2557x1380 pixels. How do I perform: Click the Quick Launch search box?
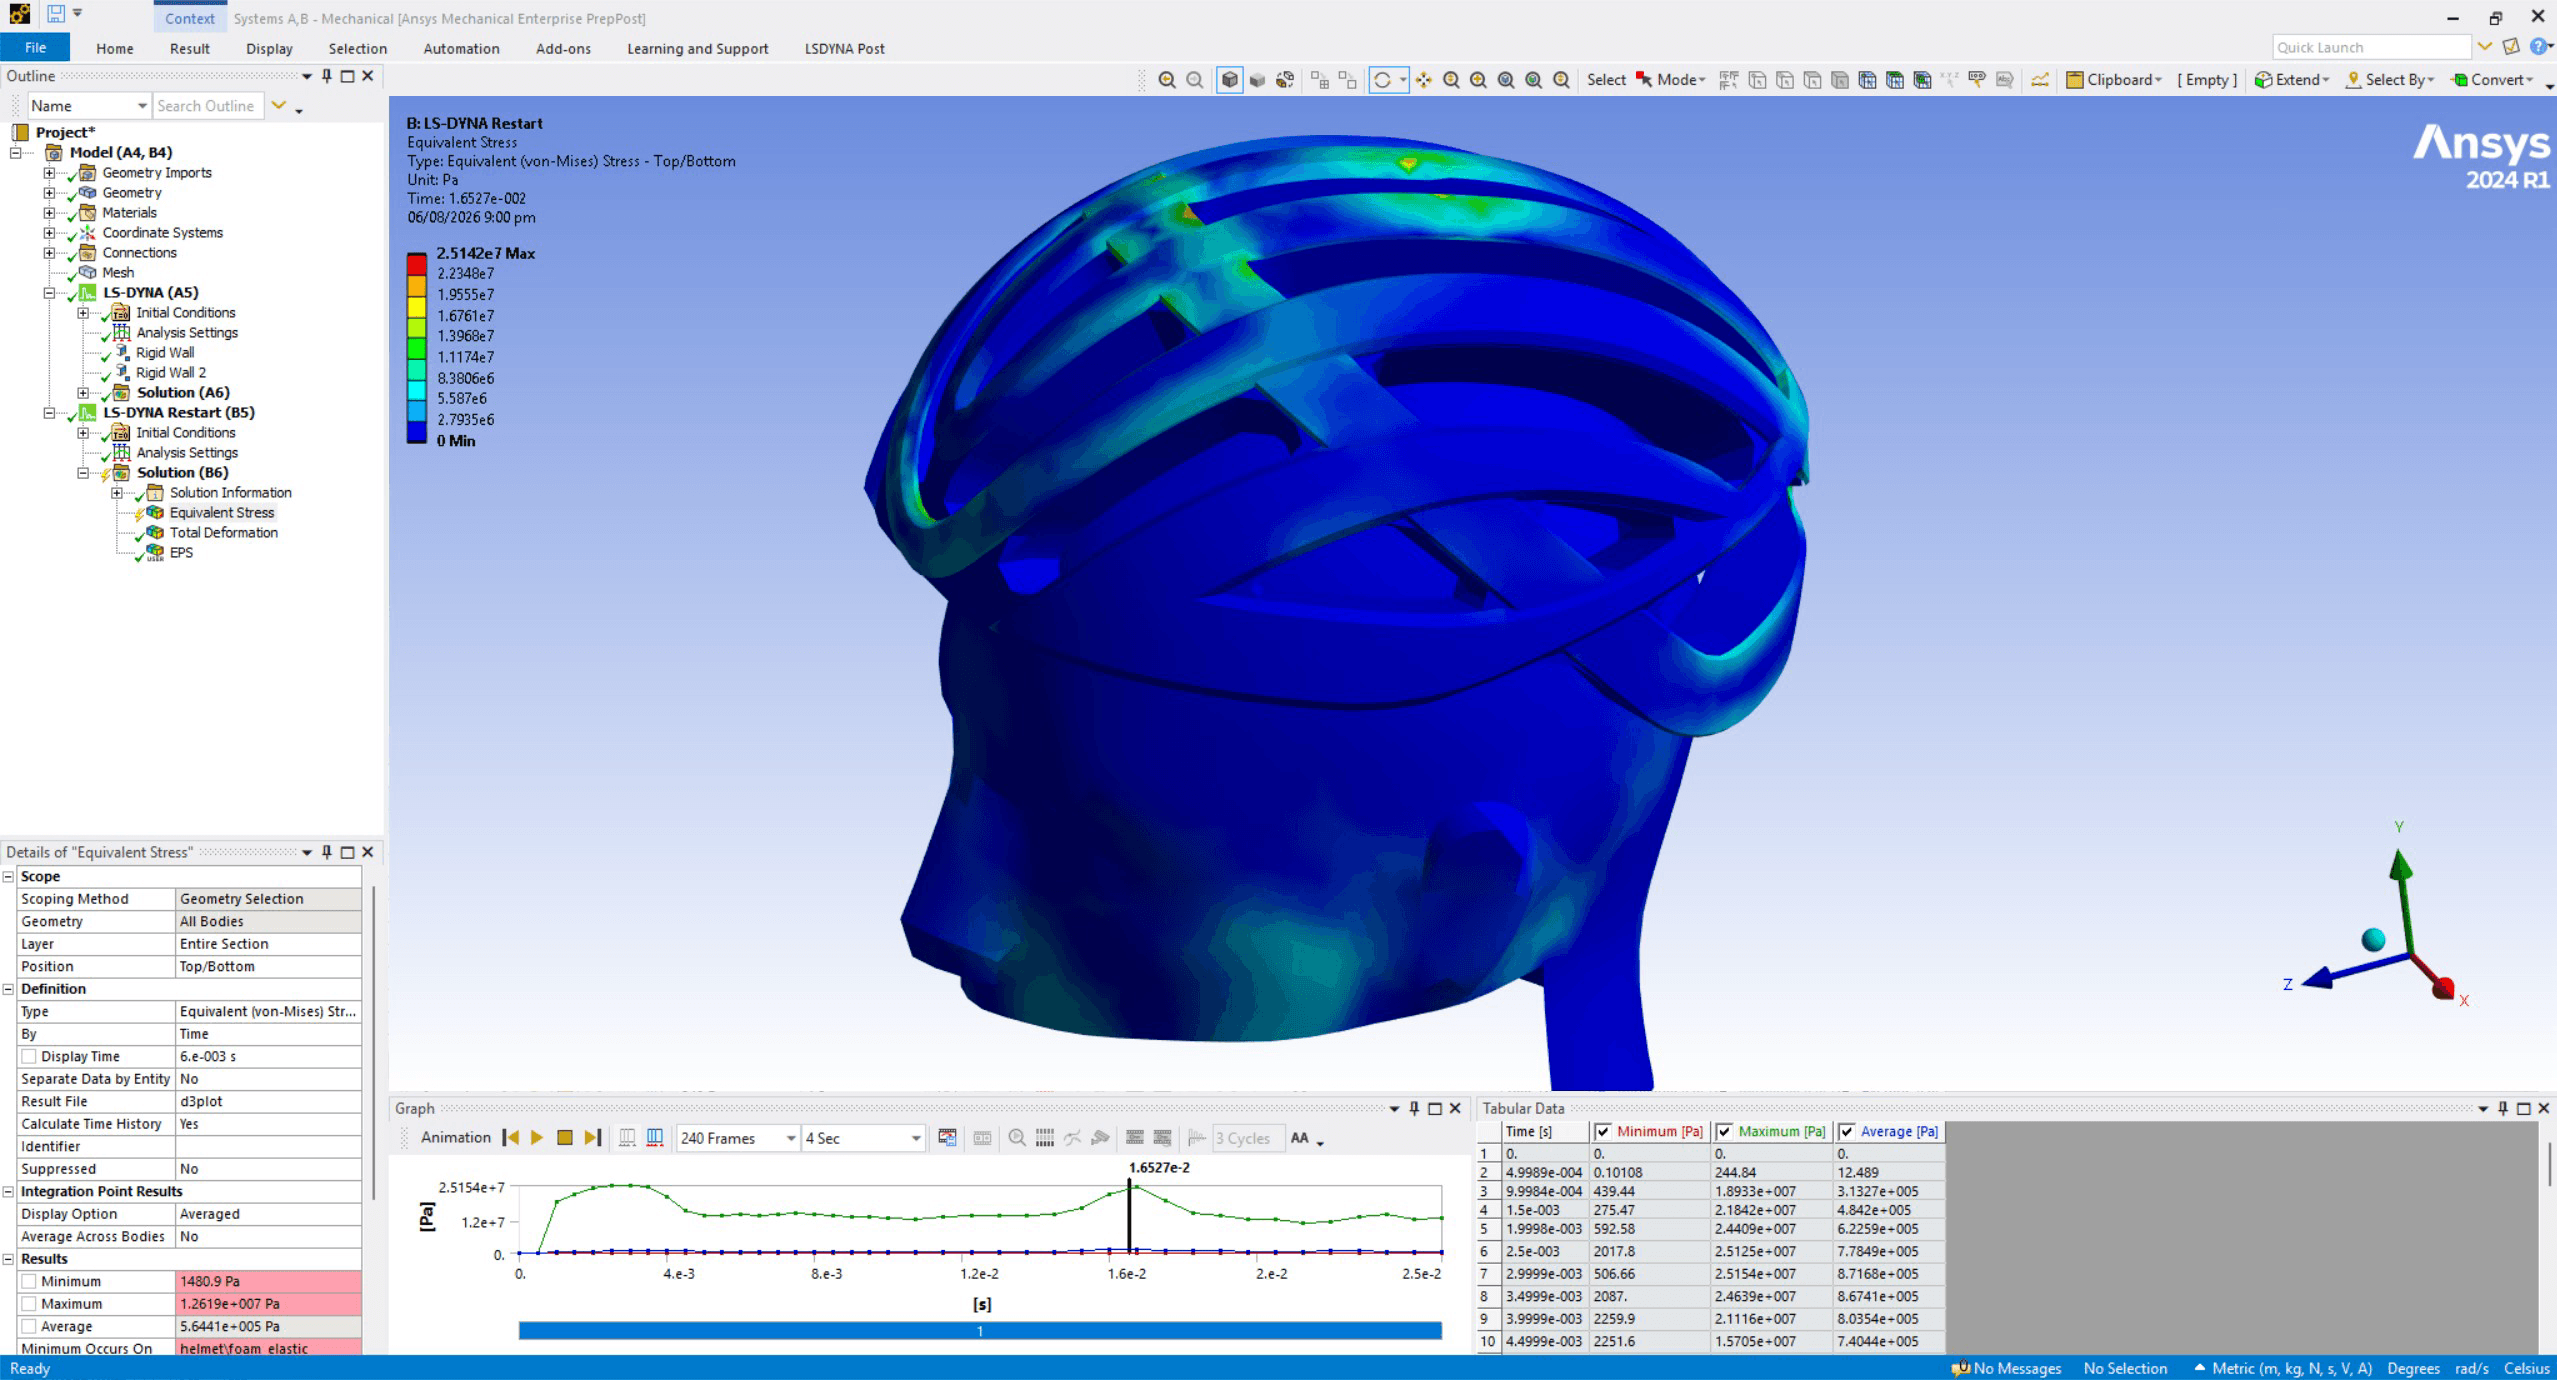2371,47
